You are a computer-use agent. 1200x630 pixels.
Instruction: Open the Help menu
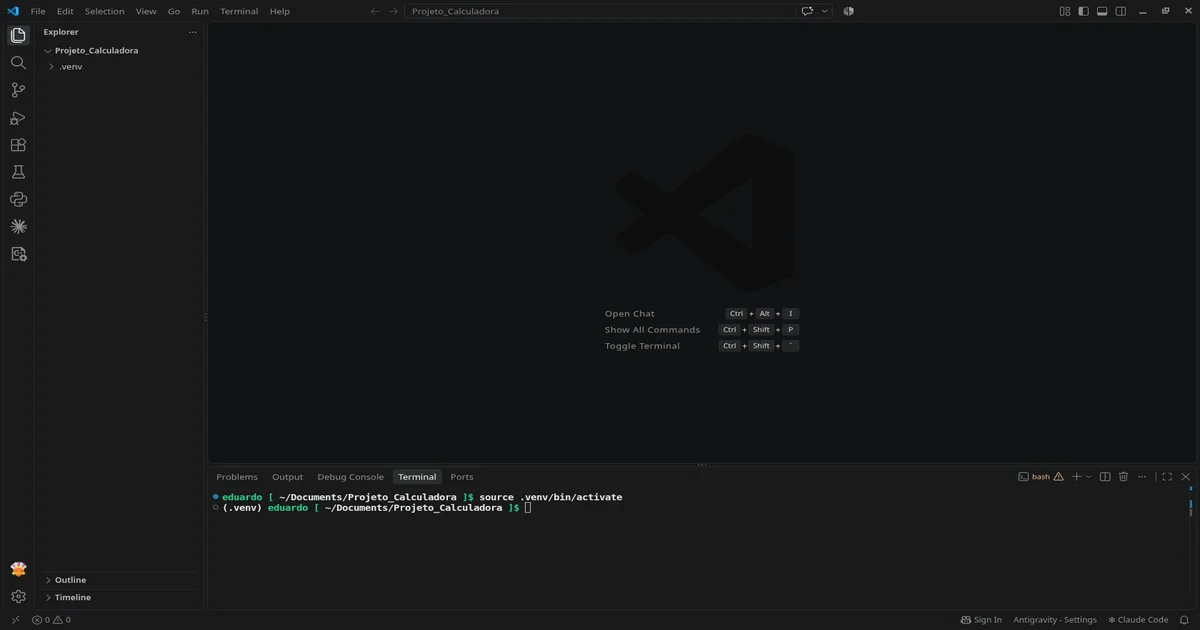[x=280, y=11]
